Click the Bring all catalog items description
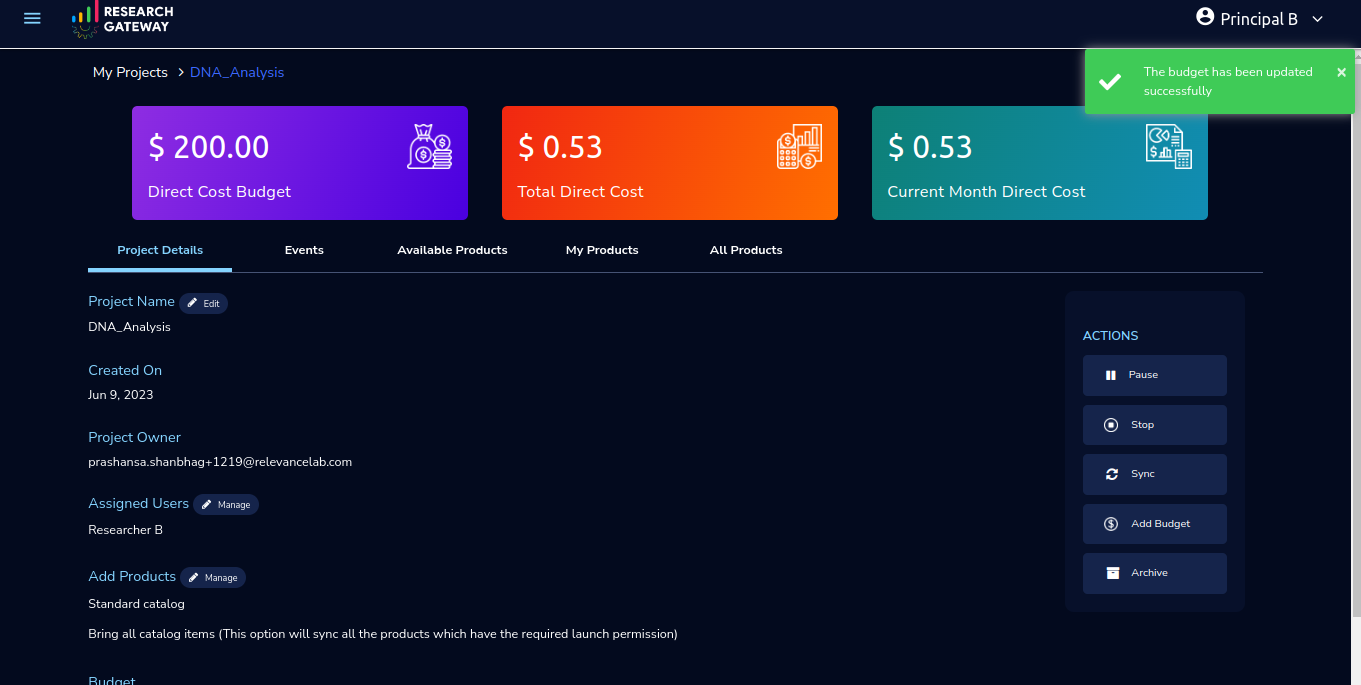Screen dimensions: 1361x685 click(383, 634)
